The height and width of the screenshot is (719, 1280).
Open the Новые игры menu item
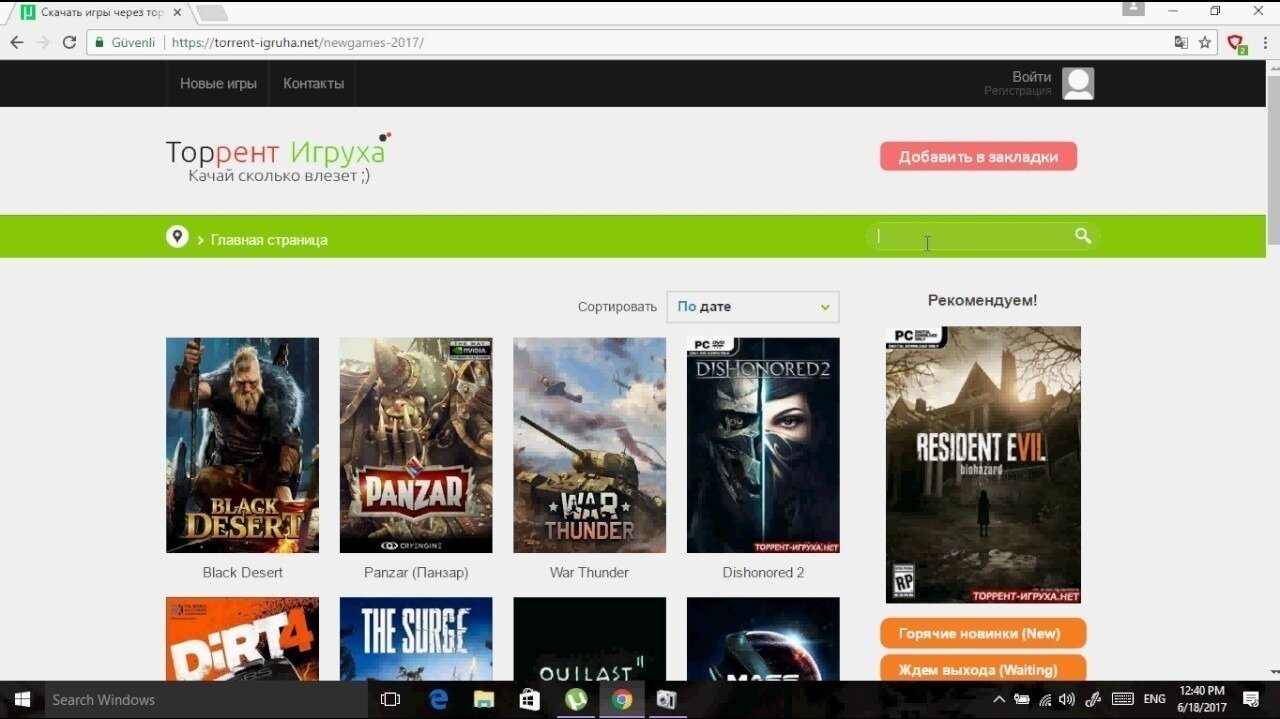[x=218, y=84]
